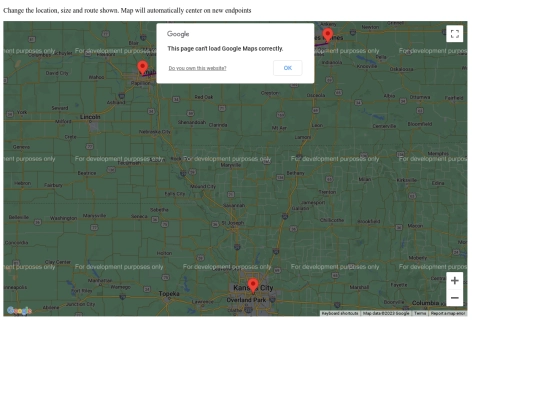Click the Kirksville town label
Image resolution: width=540 pixels, height=405 pixels.
(407, 180)
